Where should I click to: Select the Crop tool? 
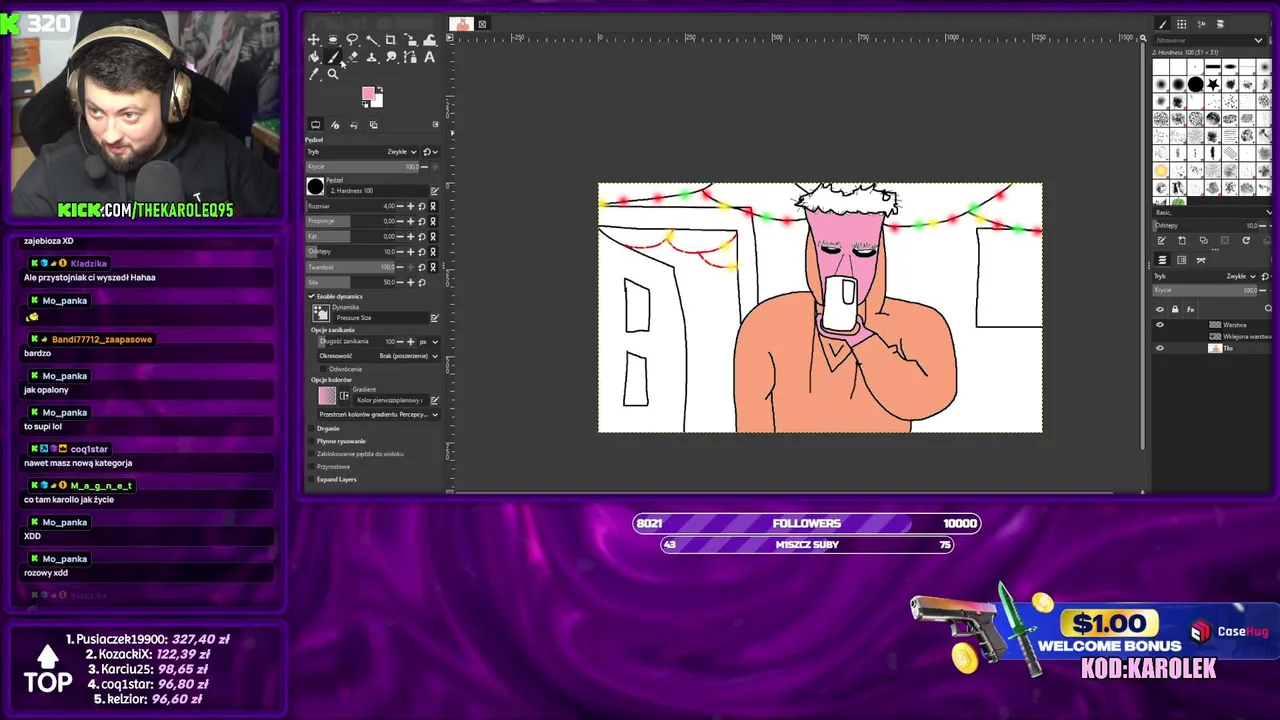(x=391, y=40)
